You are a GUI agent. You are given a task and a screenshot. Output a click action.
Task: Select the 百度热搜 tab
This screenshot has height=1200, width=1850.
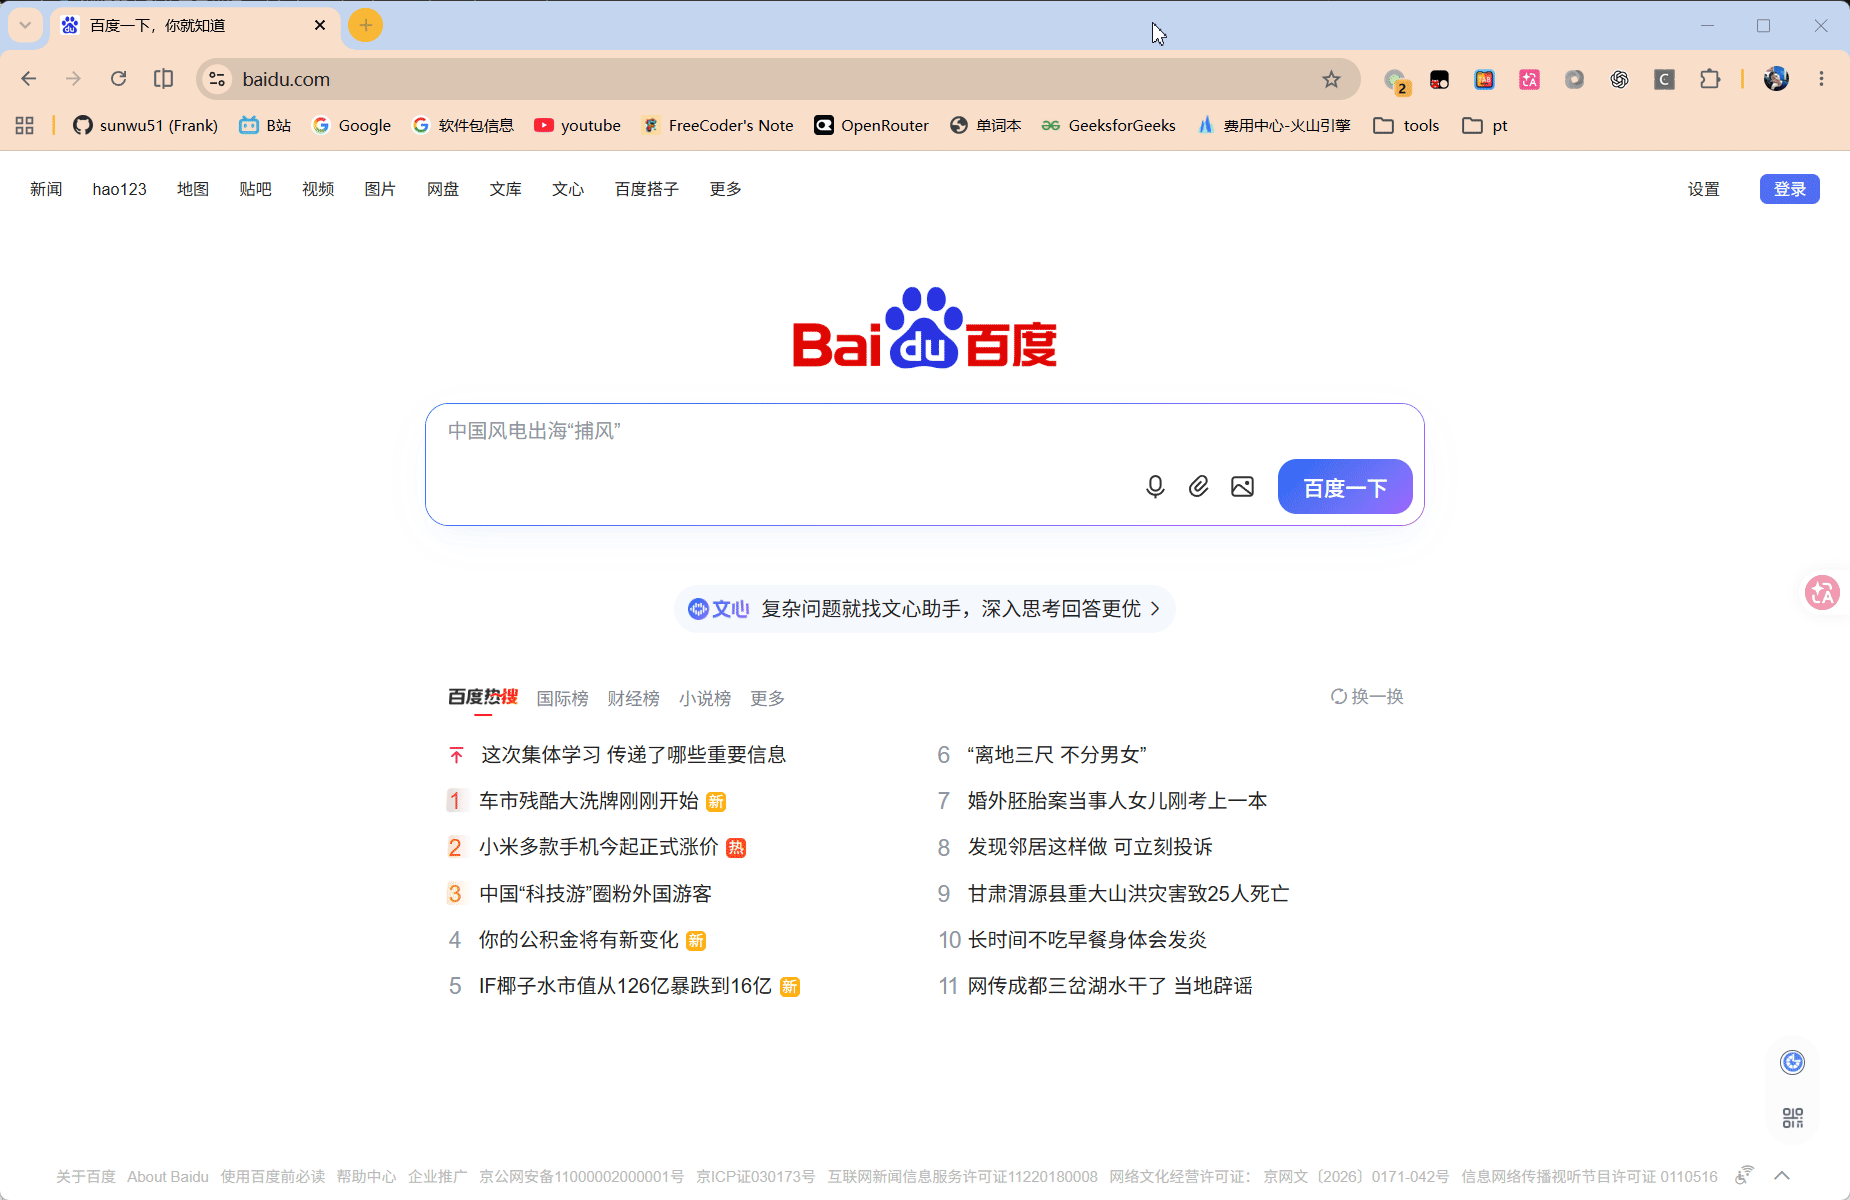[483, 697]
